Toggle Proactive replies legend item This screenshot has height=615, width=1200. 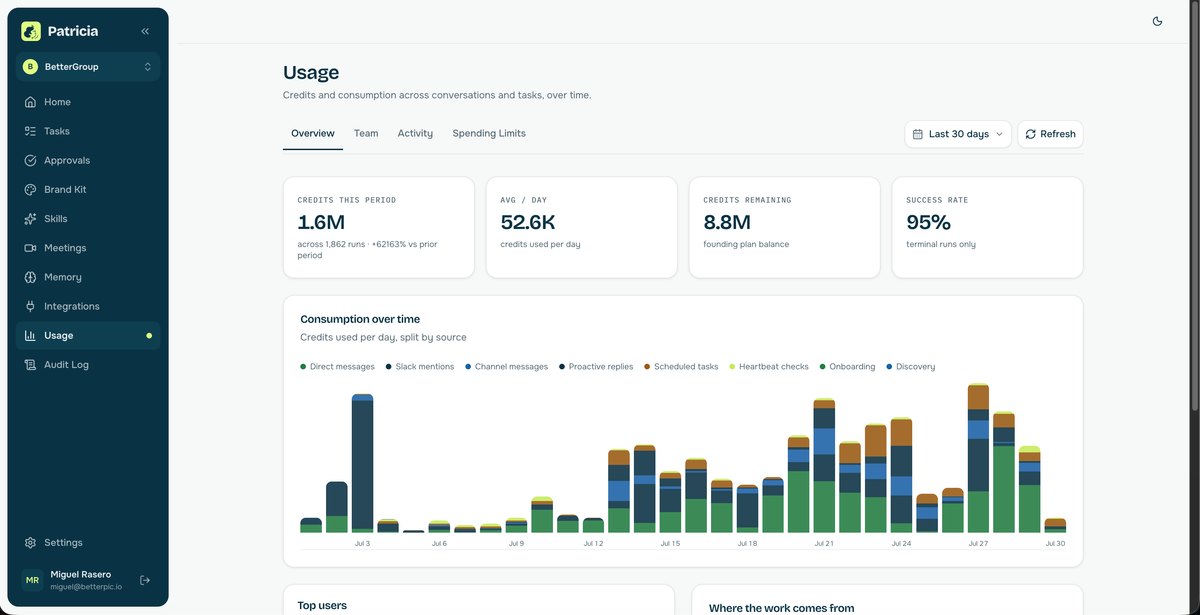pyautogui.click(x=596, y=367)
